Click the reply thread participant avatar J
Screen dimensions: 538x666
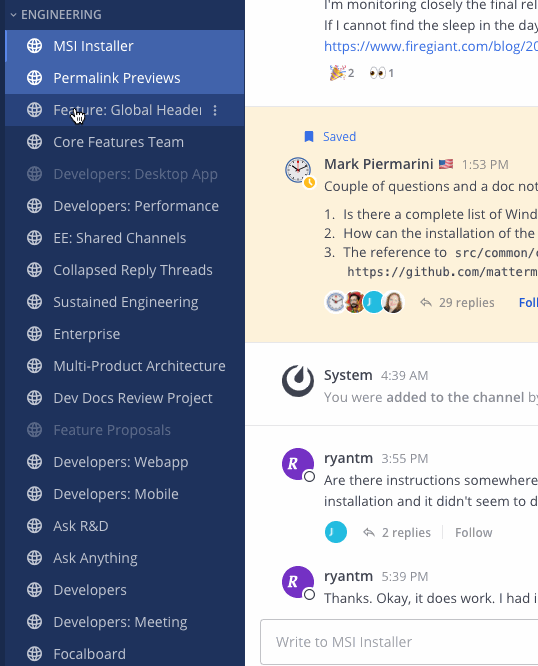point(336,532)
